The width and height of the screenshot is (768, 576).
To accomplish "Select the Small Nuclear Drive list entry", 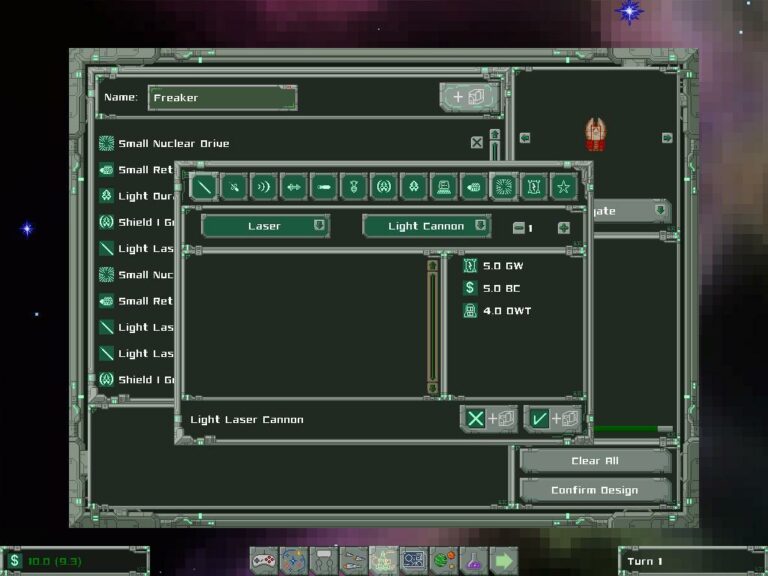I will click(x=290, y=143).
